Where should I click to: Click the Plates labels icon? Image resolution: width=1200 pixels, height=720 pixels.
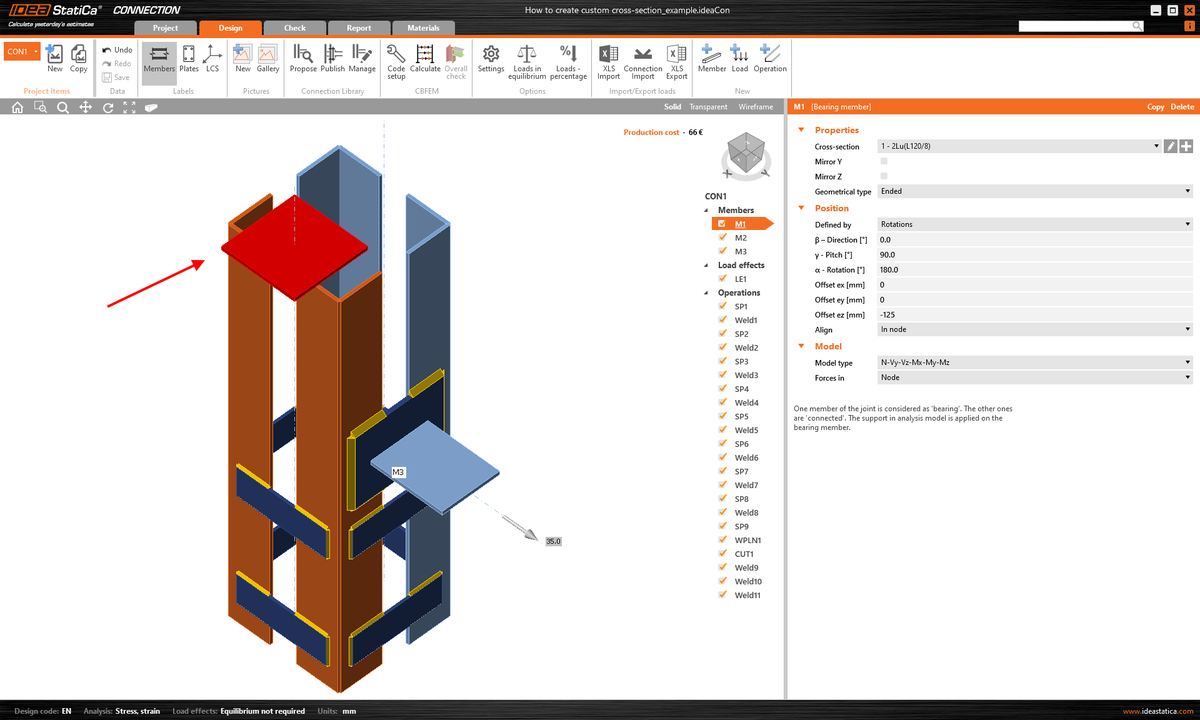pos(188,60)
